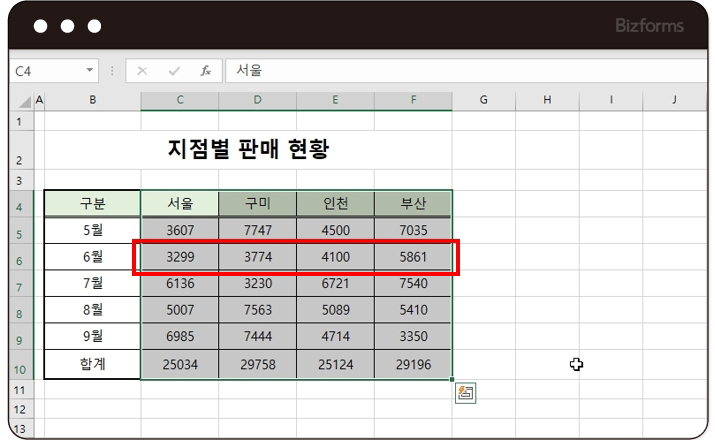Select the cell with value 5861

[413, 257]
